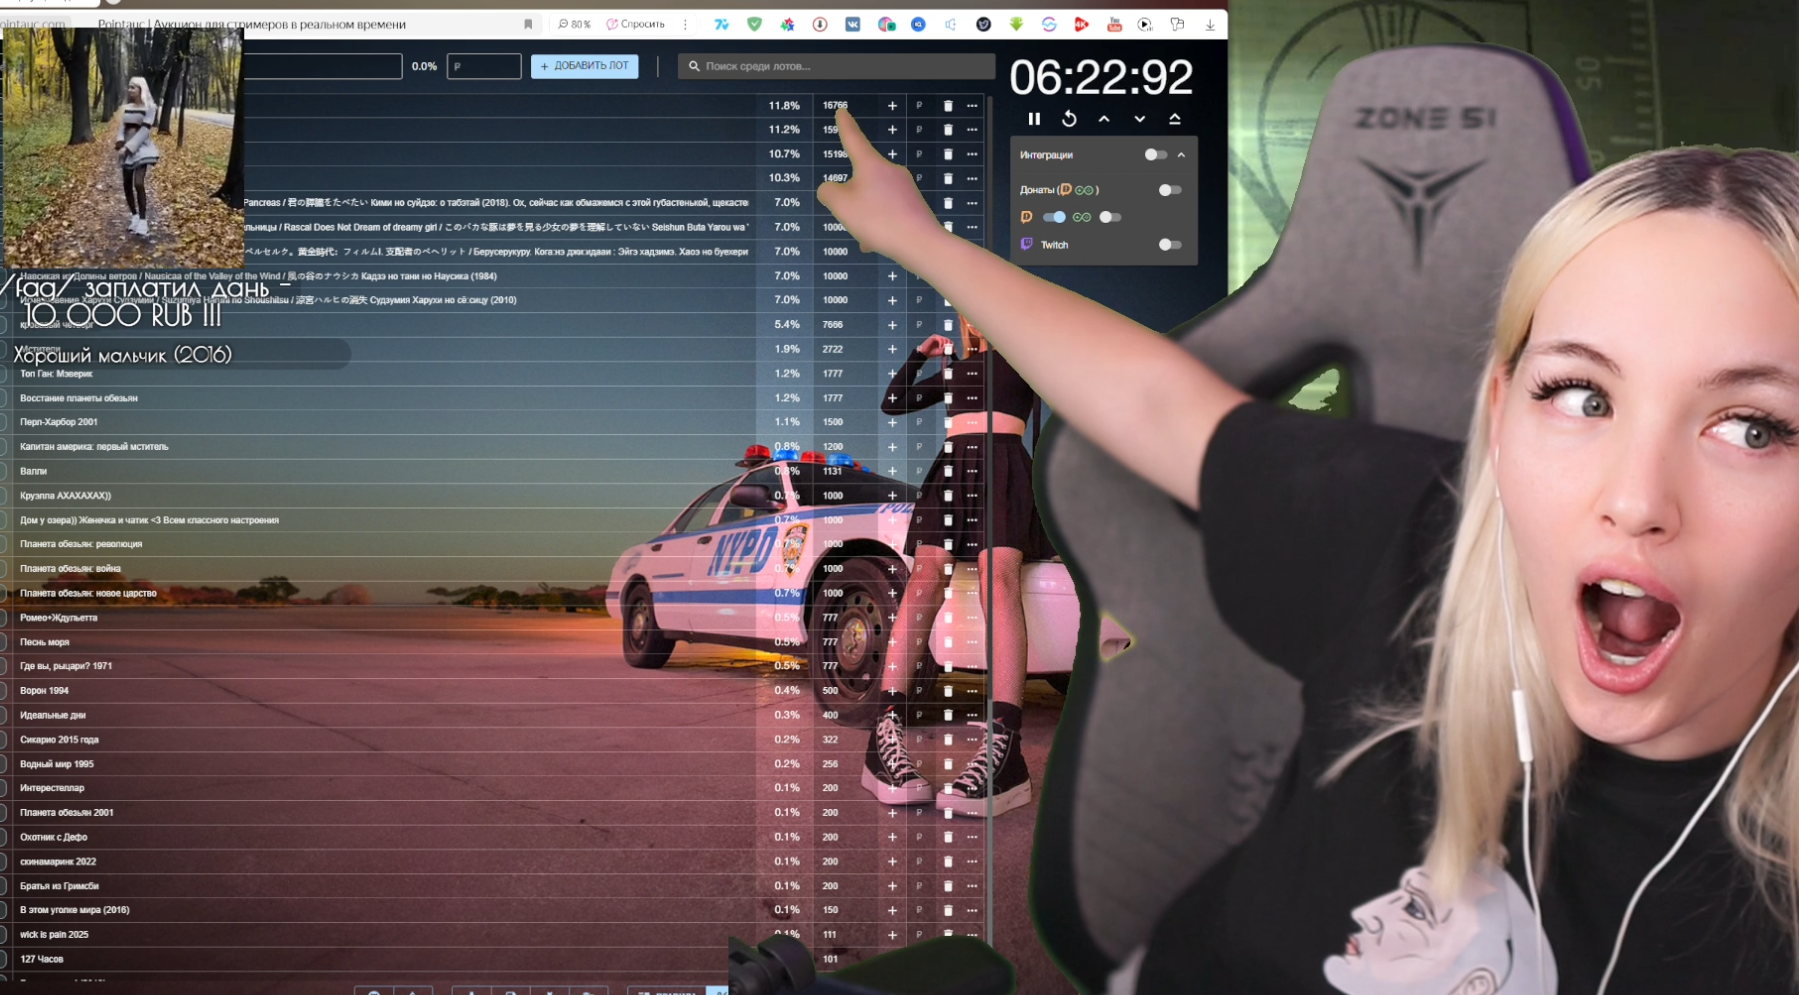Click amount 16766 in top lot
The width and height of the screenshot is (1799, 995).
pos(835,105)
